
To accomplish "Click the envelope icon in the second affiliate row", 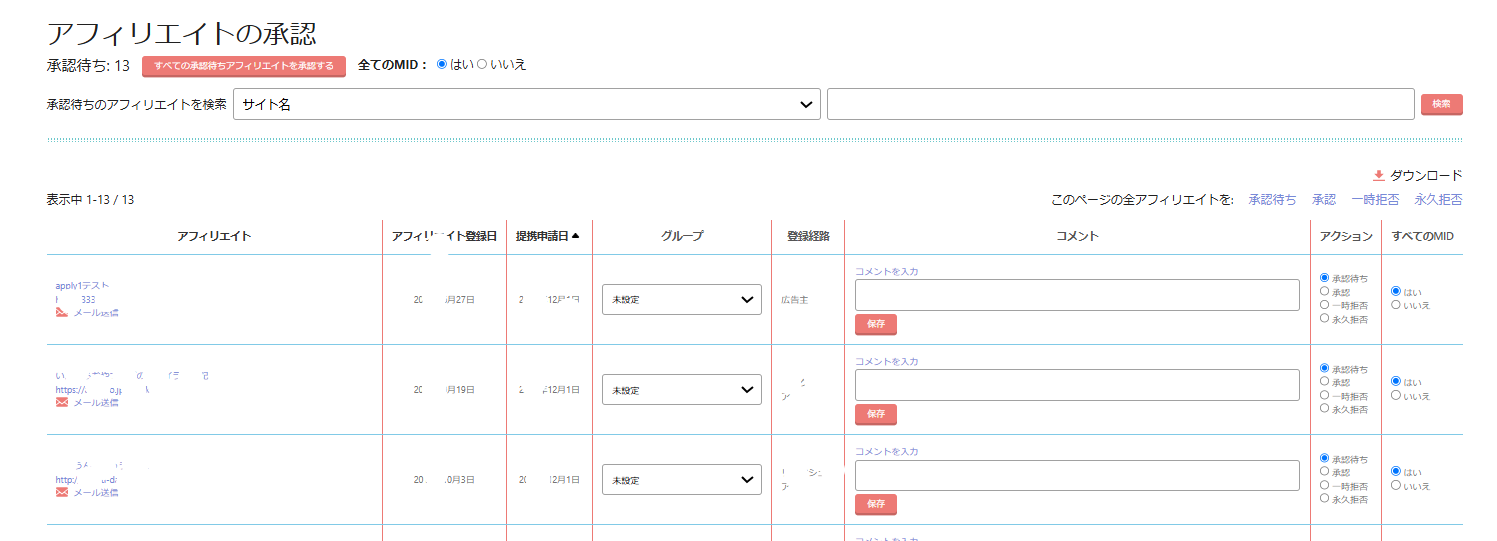I will [62, 403].
